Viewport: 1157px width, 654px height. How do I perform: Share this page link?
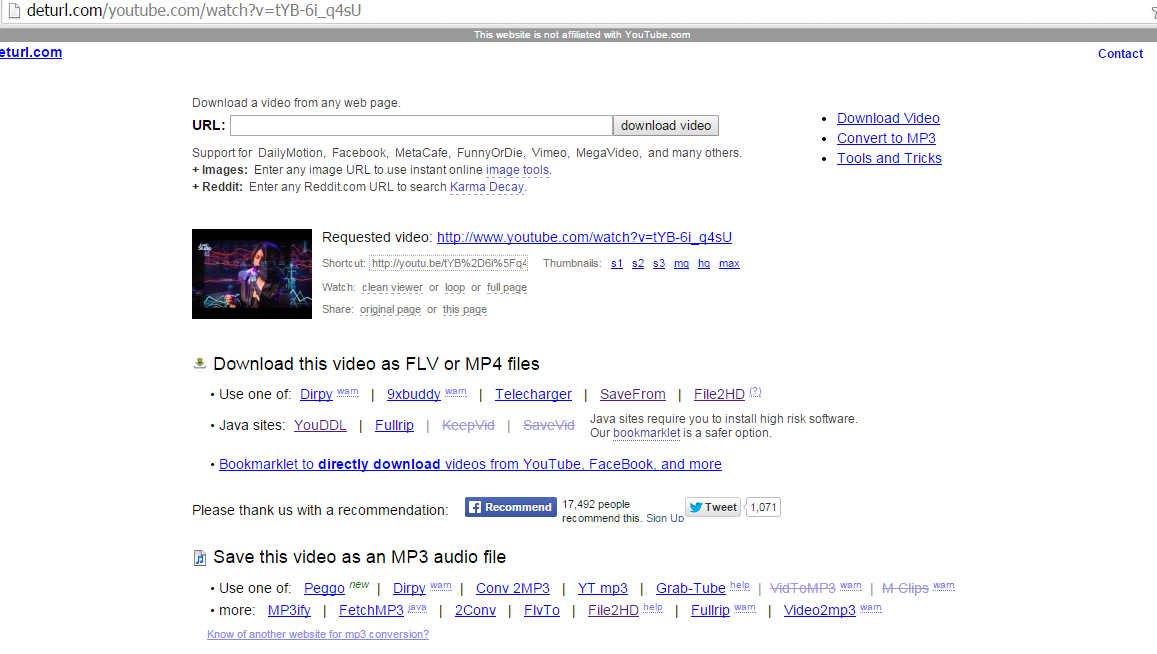465,310
